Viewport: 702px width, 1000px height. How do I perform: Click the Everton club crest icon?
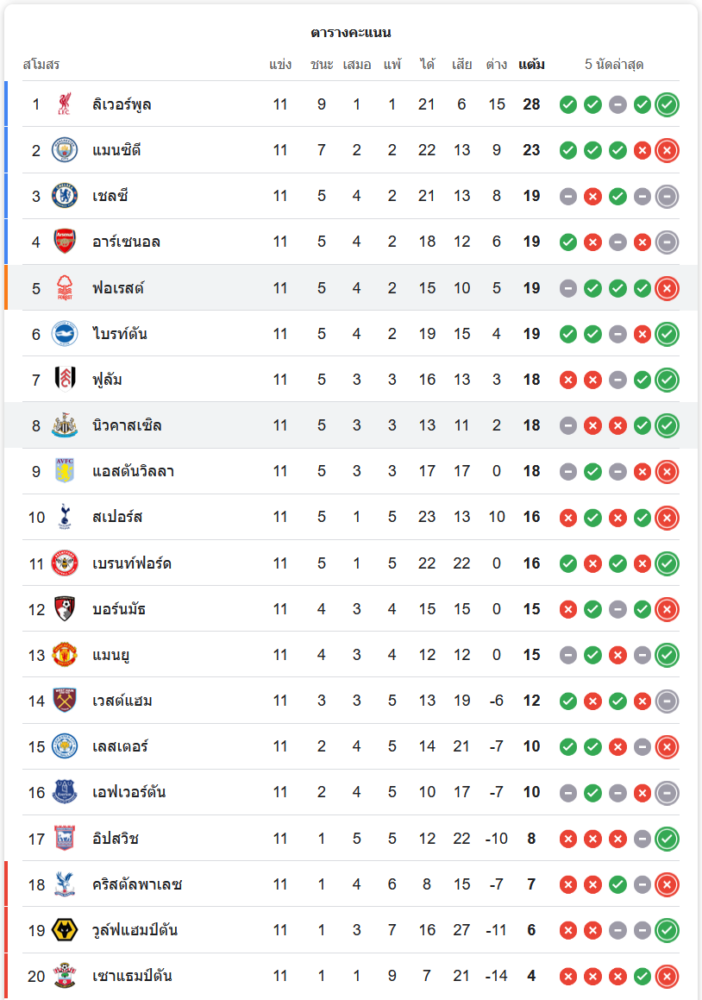pos(65,793)
